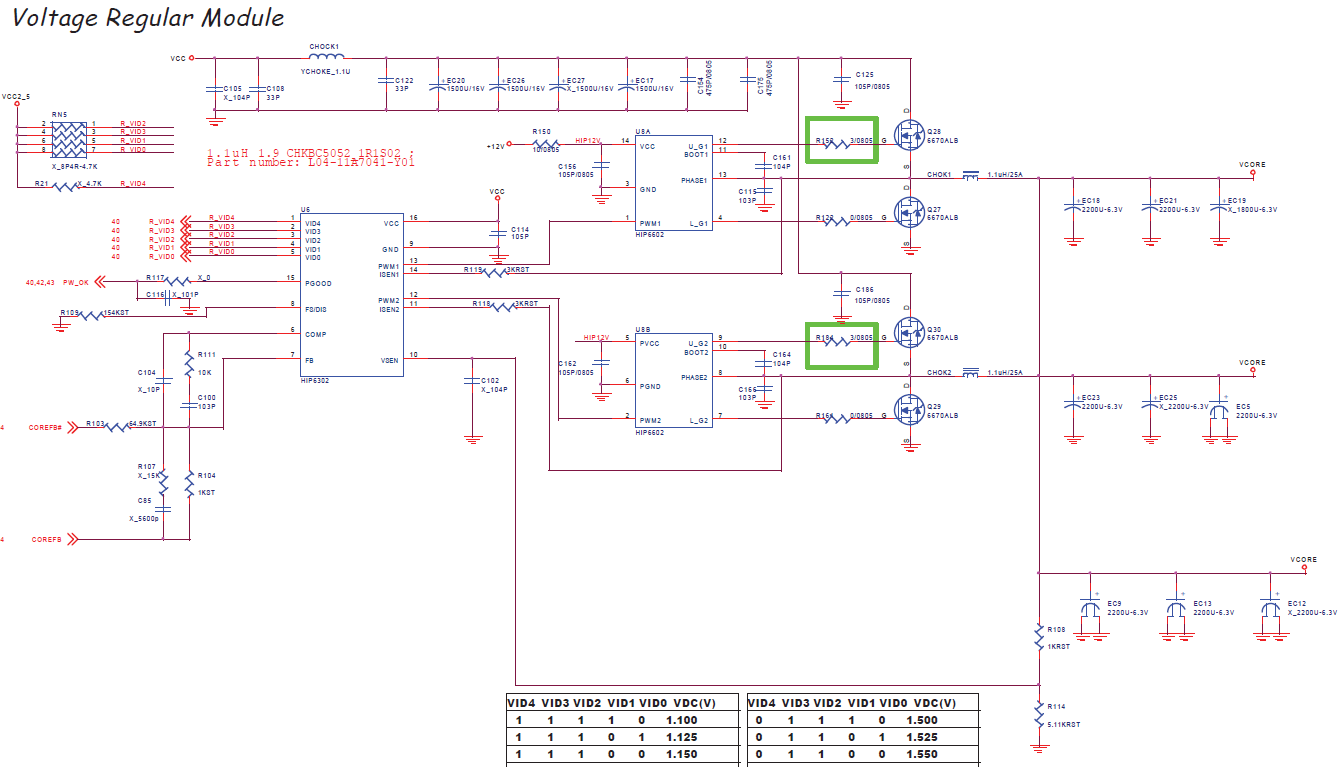
Task: Click resistor R111 symbol
Action: (189, 362)
